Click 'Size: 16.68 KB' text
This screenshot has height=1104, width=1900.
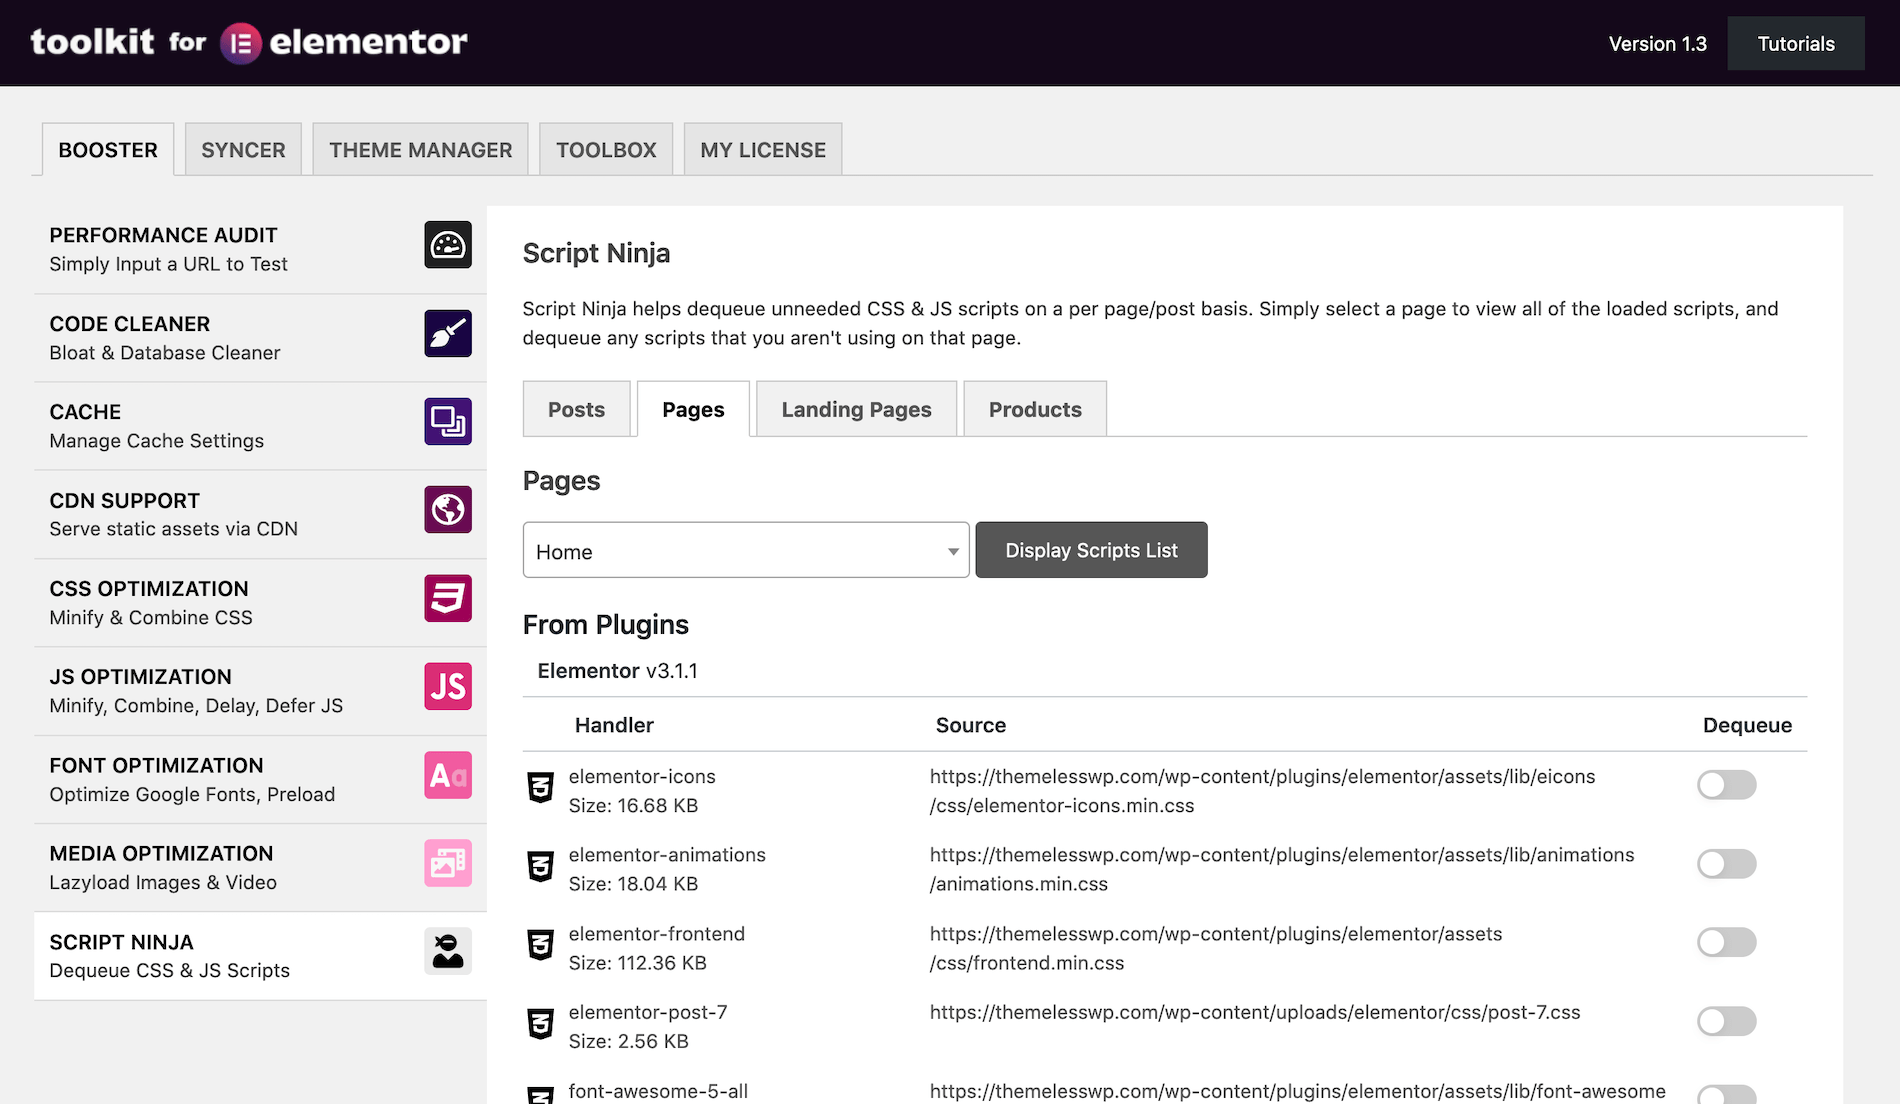point(633,806)
